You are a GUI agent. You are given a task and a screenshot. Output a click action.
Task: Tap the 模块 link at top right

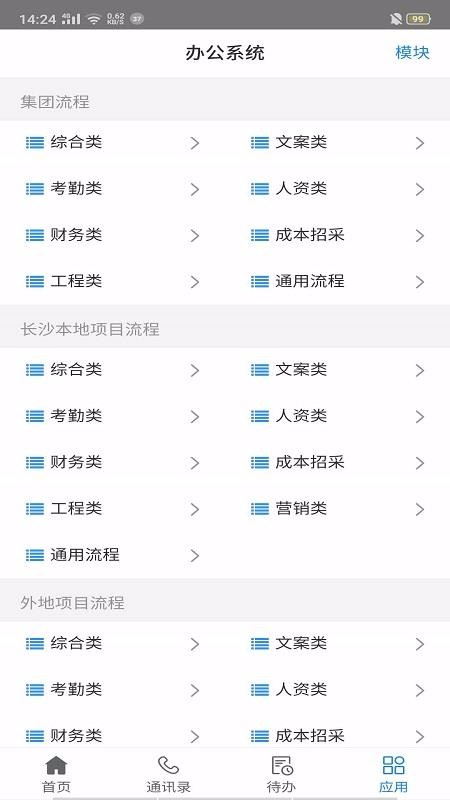click(x=412, y=53)
